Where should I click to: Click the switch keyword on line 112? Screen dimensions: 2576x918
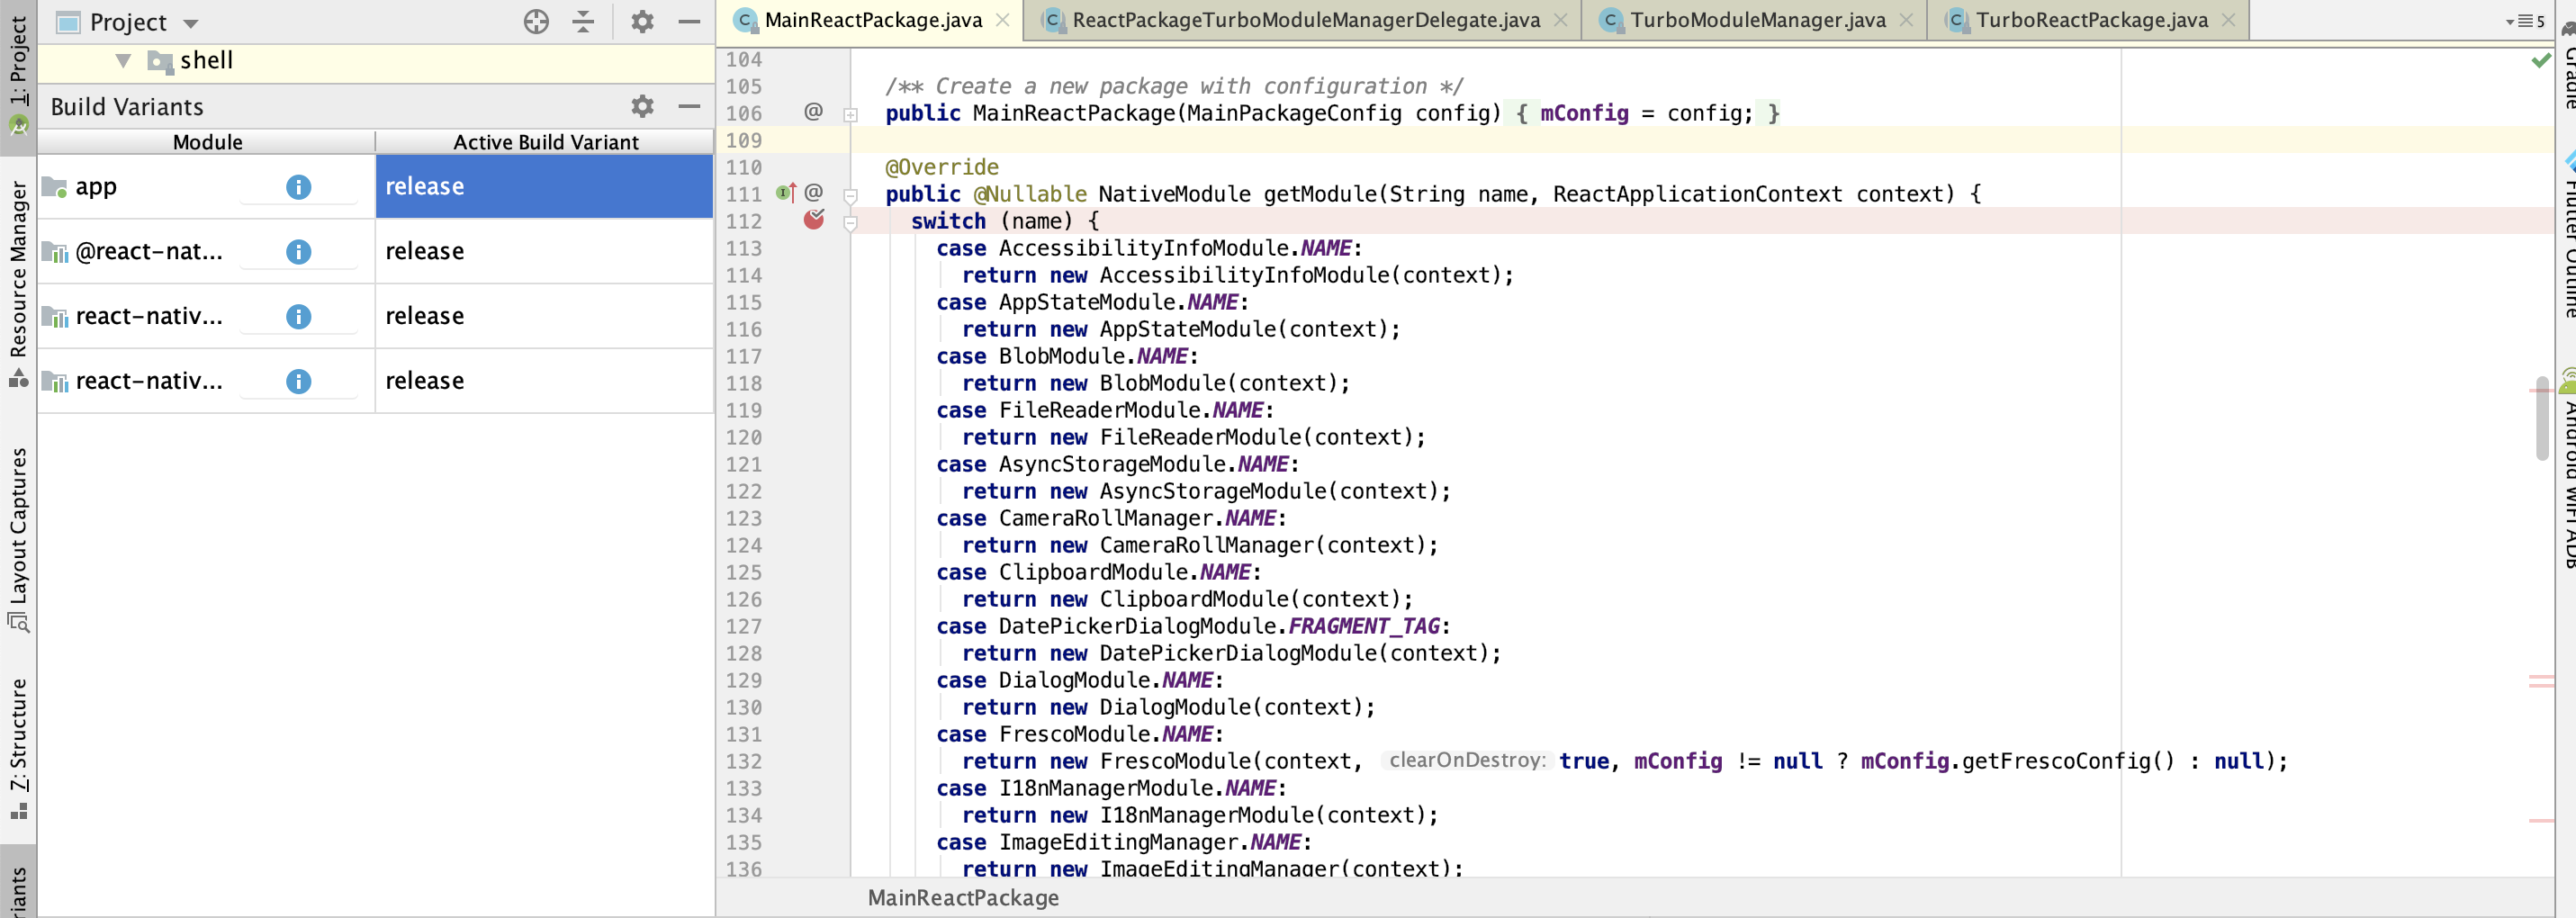948,222
